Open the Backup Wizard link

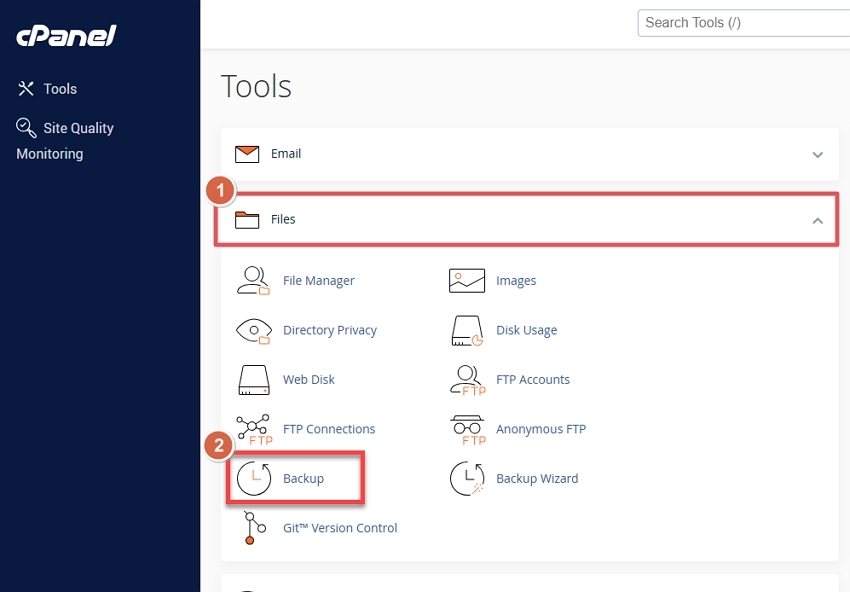(537, 479)
